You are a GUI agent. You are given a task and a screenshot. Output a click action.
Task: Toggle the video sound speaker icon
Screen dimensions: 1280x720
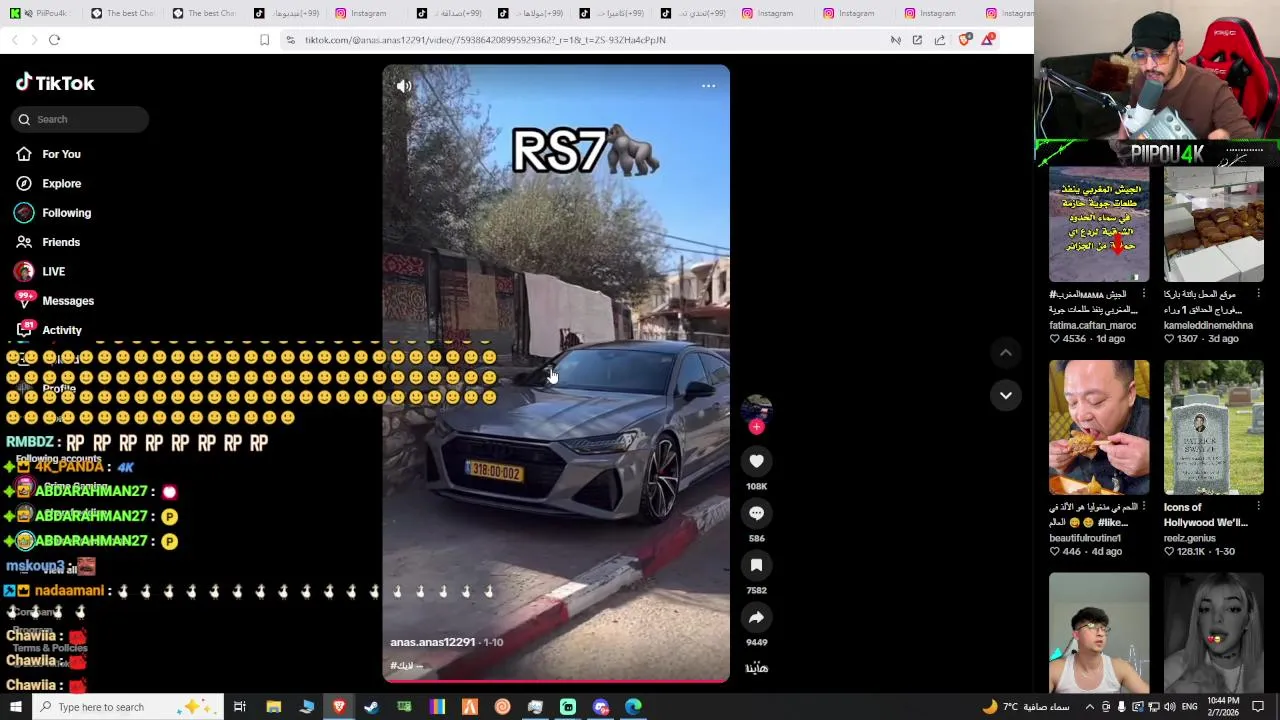point(404,86)
